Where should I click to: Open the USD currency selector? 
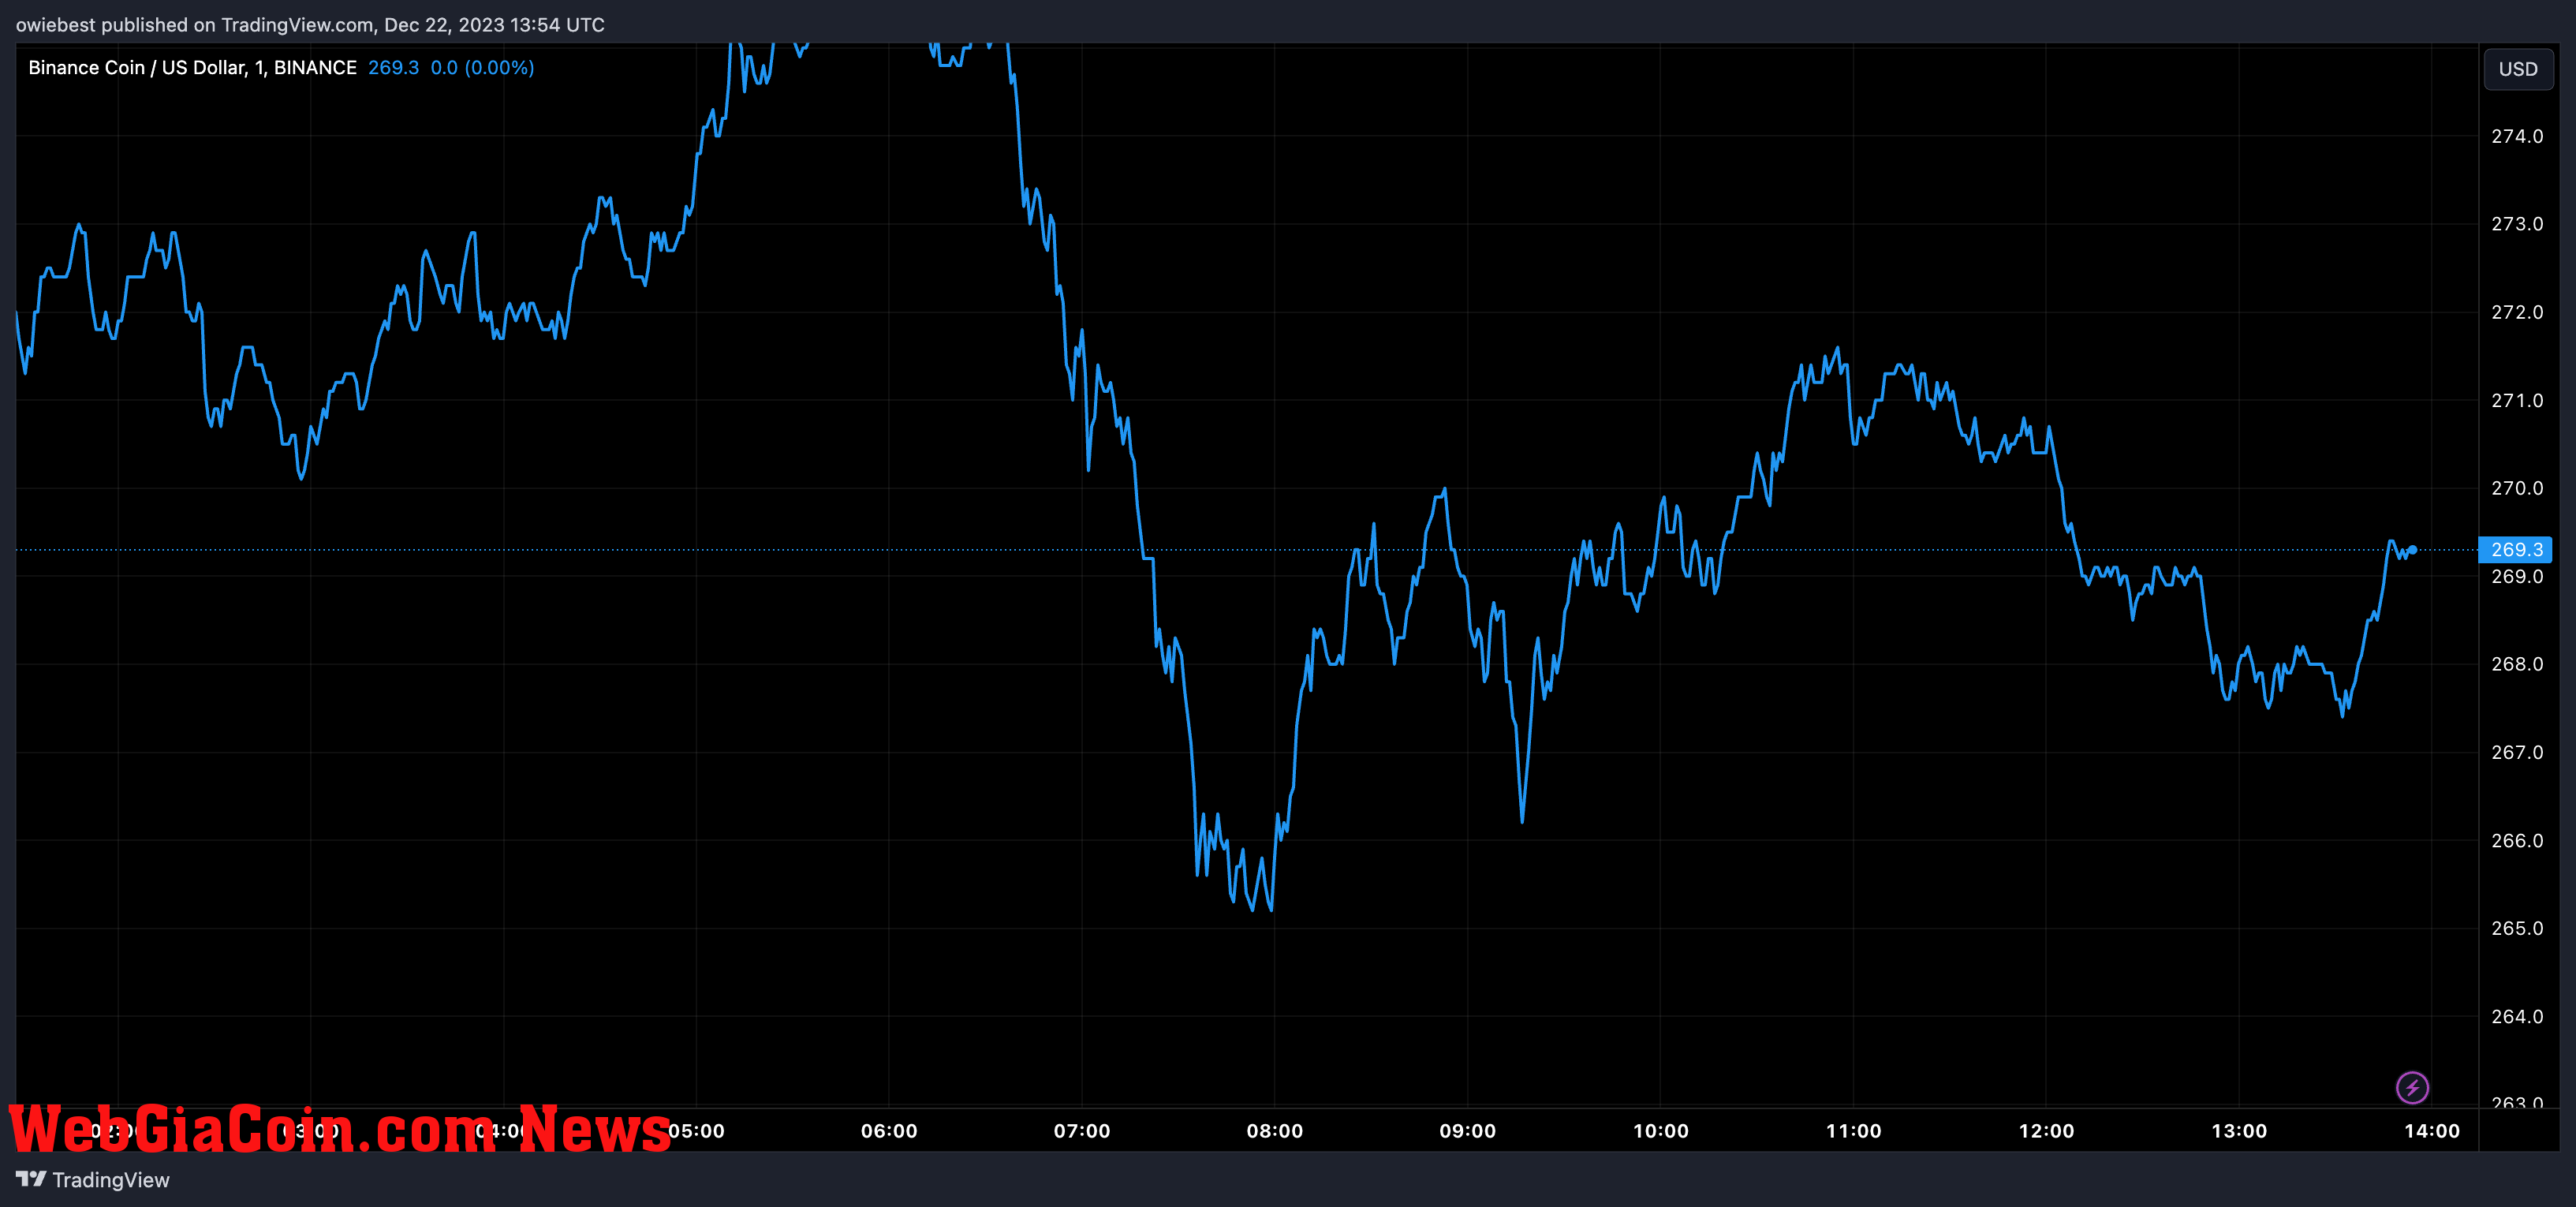tap(2517, 69)
